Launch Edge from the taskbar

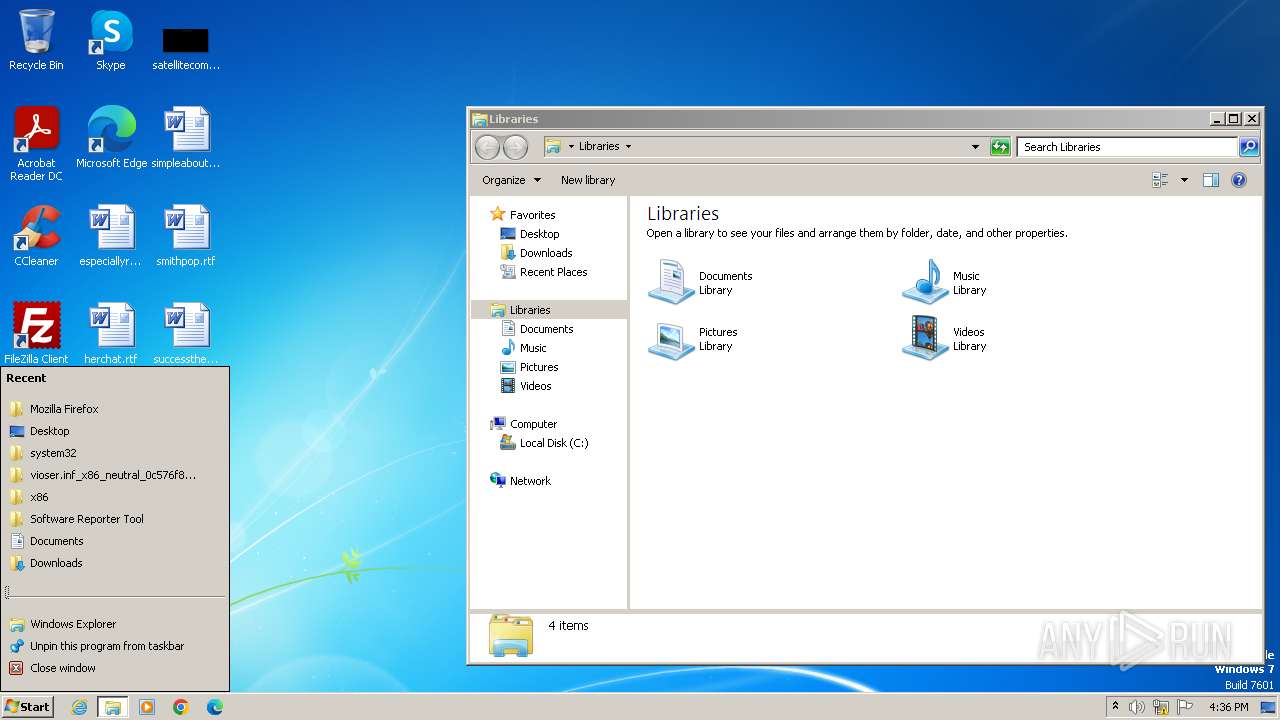click(215, 707)
